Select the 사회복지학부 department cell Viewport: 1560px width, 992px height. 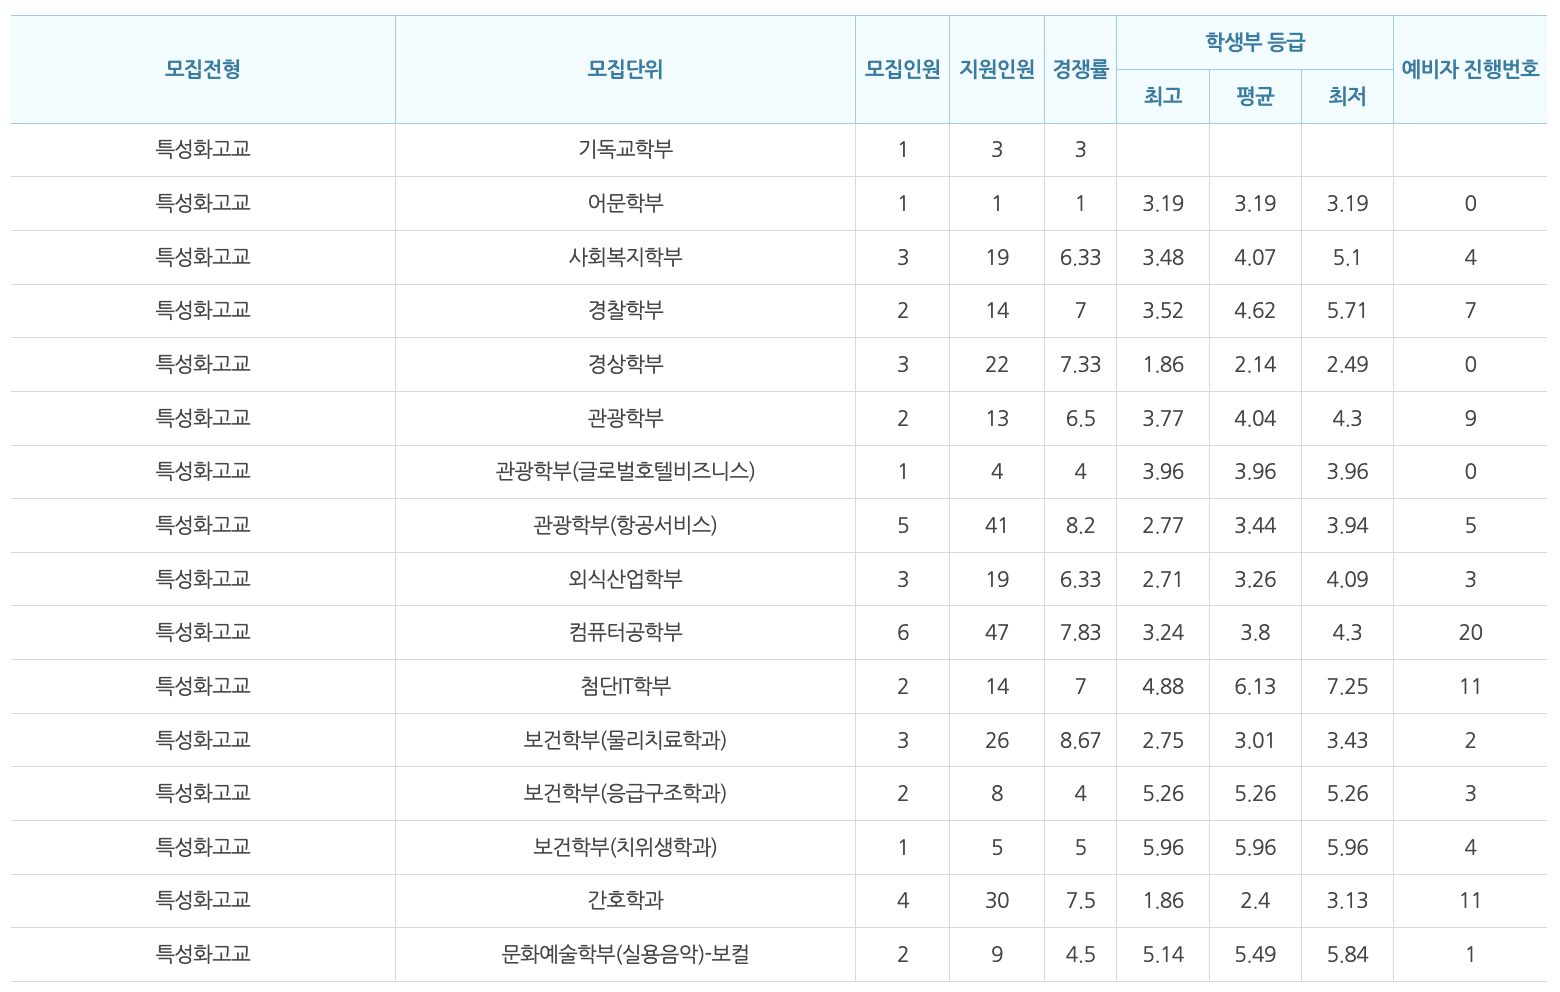[625, 257]
